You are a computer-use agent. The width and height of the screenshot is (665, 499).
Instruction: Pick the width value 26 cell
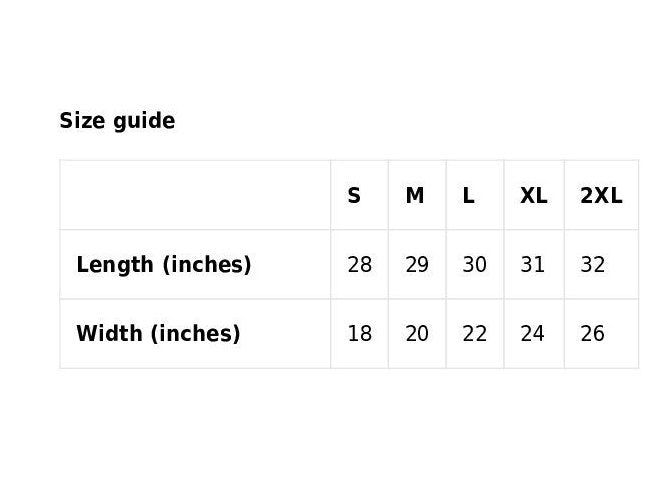[593, 333]
